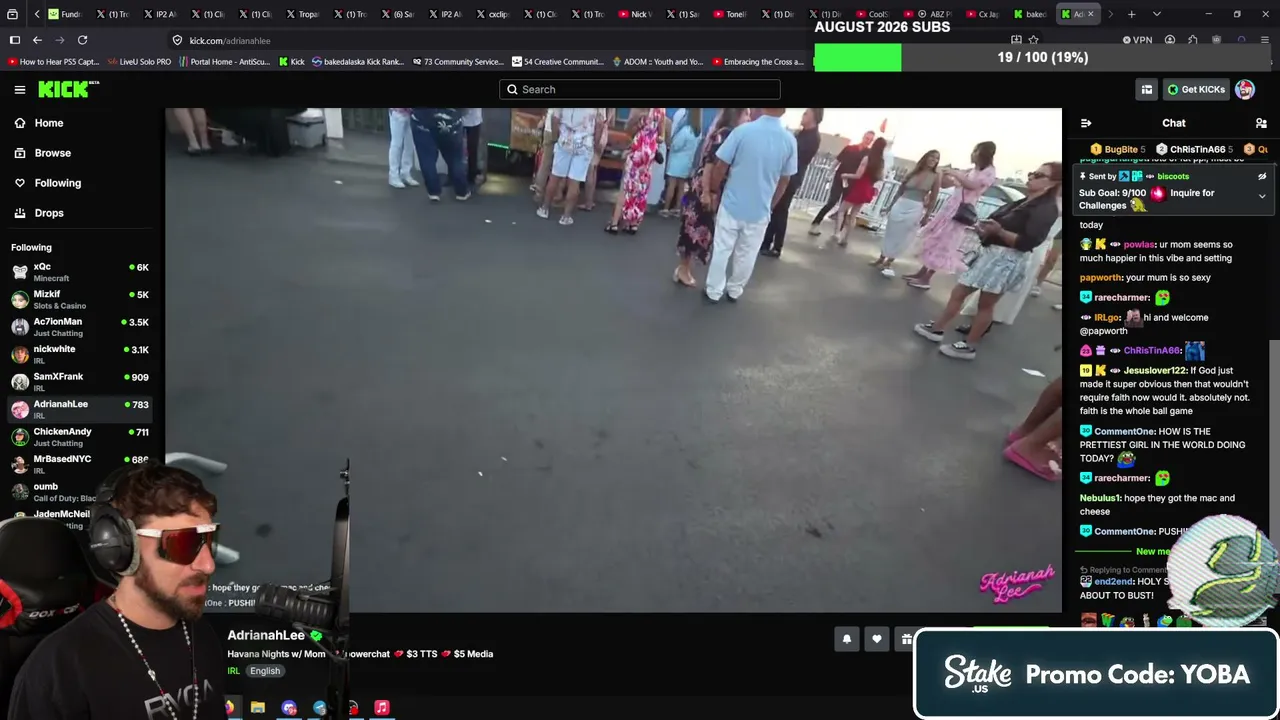Open the browser extensions icon
This screenshot has height=720, width=1280.
click(1193, 40)
